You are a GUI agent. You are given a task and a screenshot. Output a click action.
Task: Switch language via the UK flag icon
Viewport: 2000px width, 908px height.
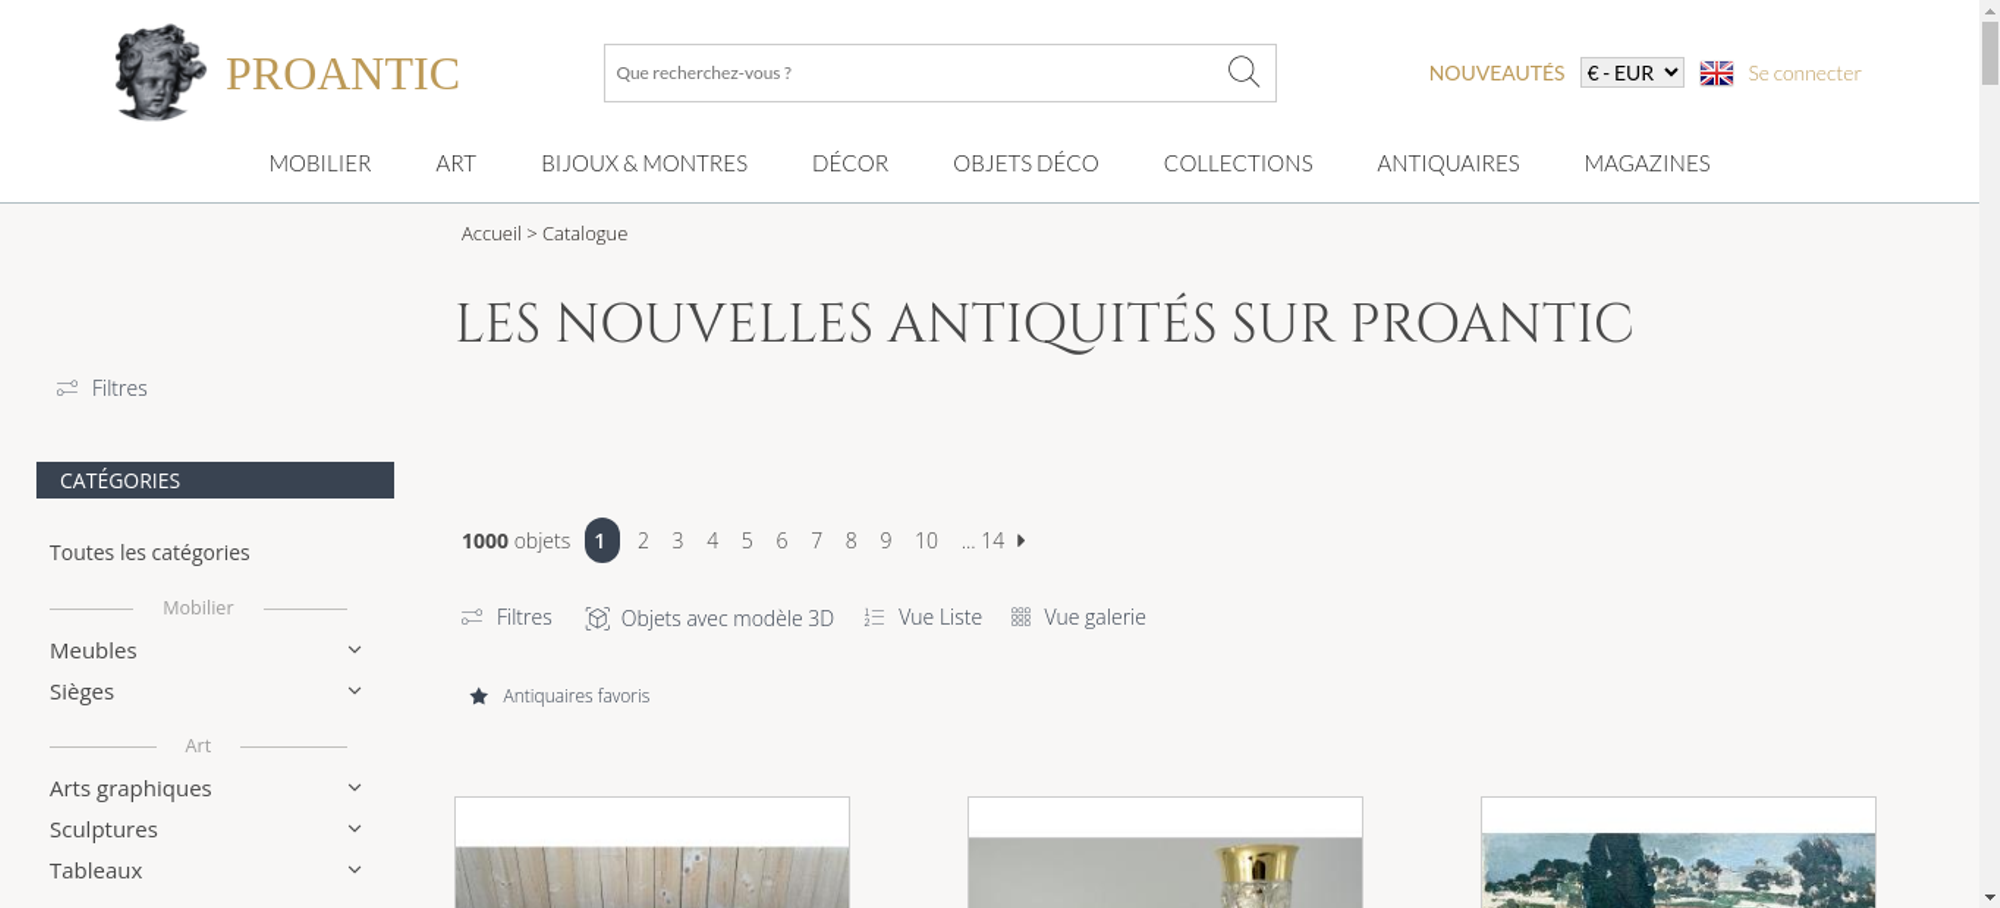[1716, 73]
